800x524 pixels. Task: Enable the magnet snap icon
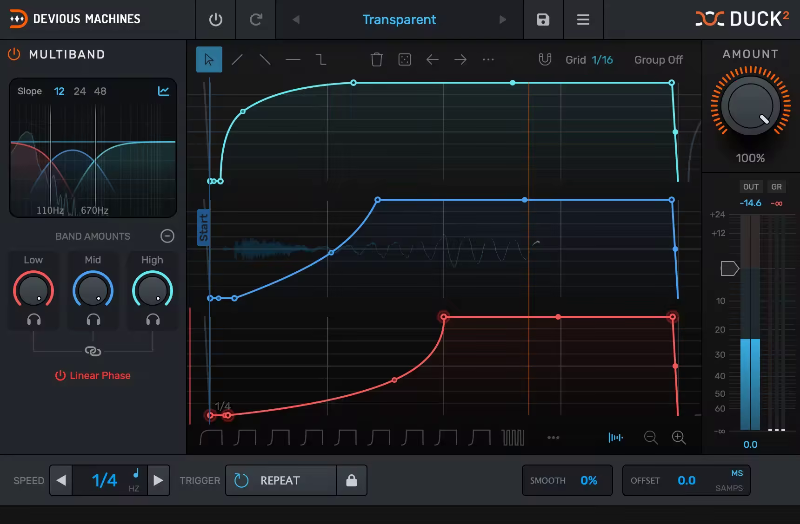click(x=545, y=59)
